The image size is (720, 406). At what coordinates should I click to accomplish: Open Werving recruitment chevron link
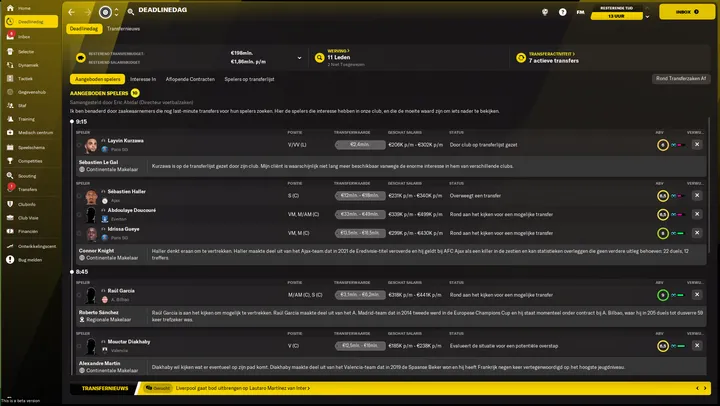(x=338, y=51)
